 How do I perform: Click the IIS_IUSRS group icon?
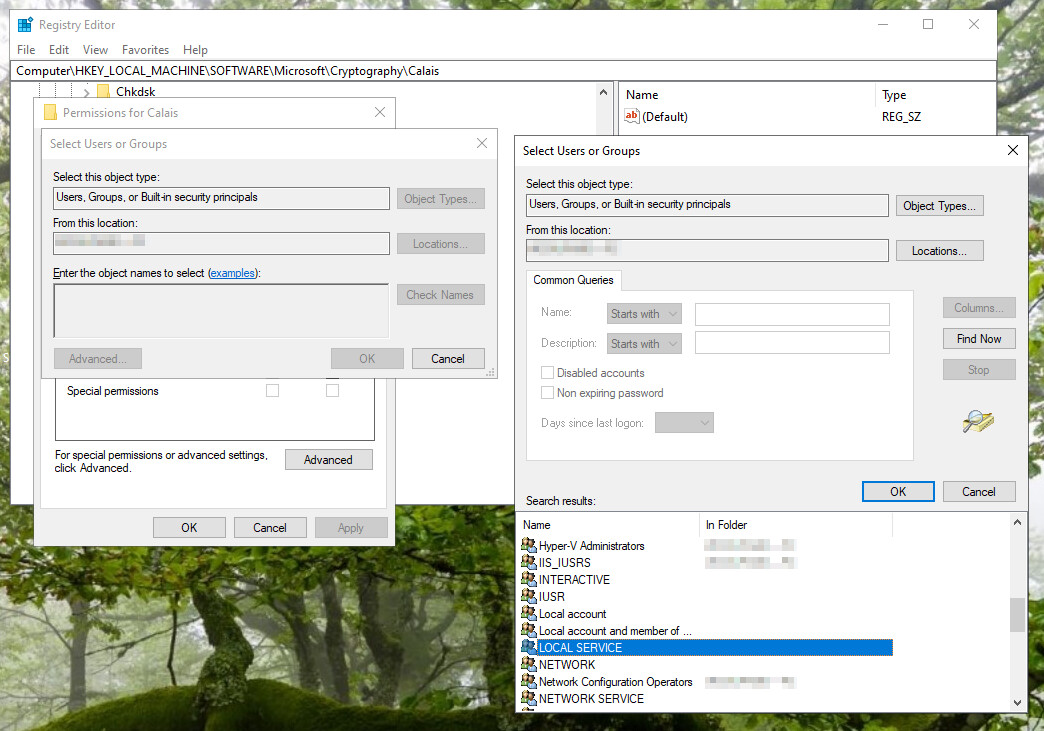tap(529, 562)
